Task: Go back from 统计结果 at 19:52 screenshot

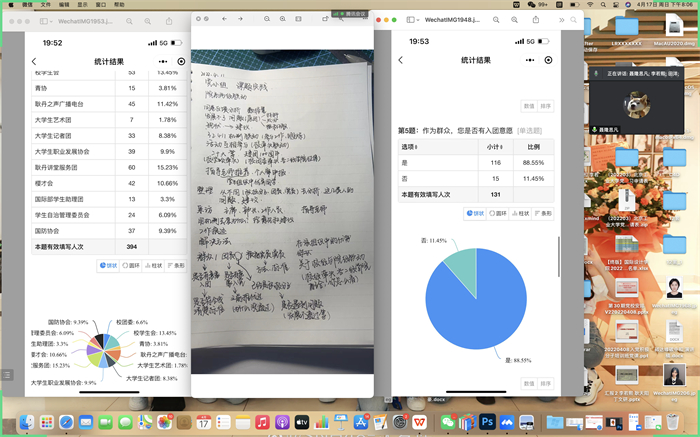Action: point(34,62)
